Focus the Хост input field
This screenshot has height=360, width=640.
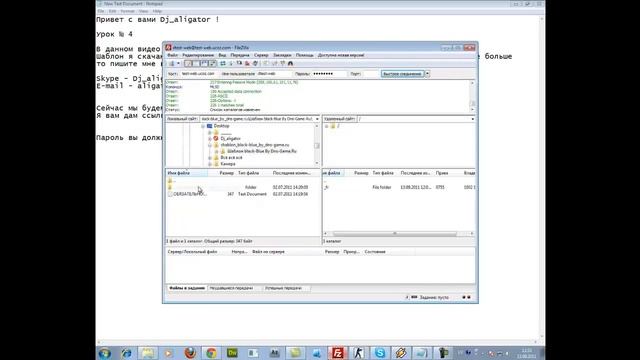[199, 74]
